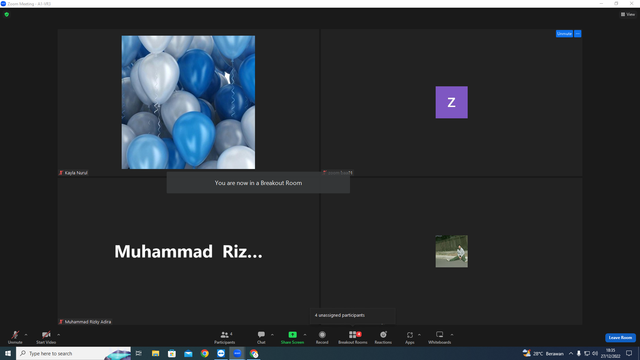Open the clock and date flyout
The image size is (640, 360).
point(611,353)
